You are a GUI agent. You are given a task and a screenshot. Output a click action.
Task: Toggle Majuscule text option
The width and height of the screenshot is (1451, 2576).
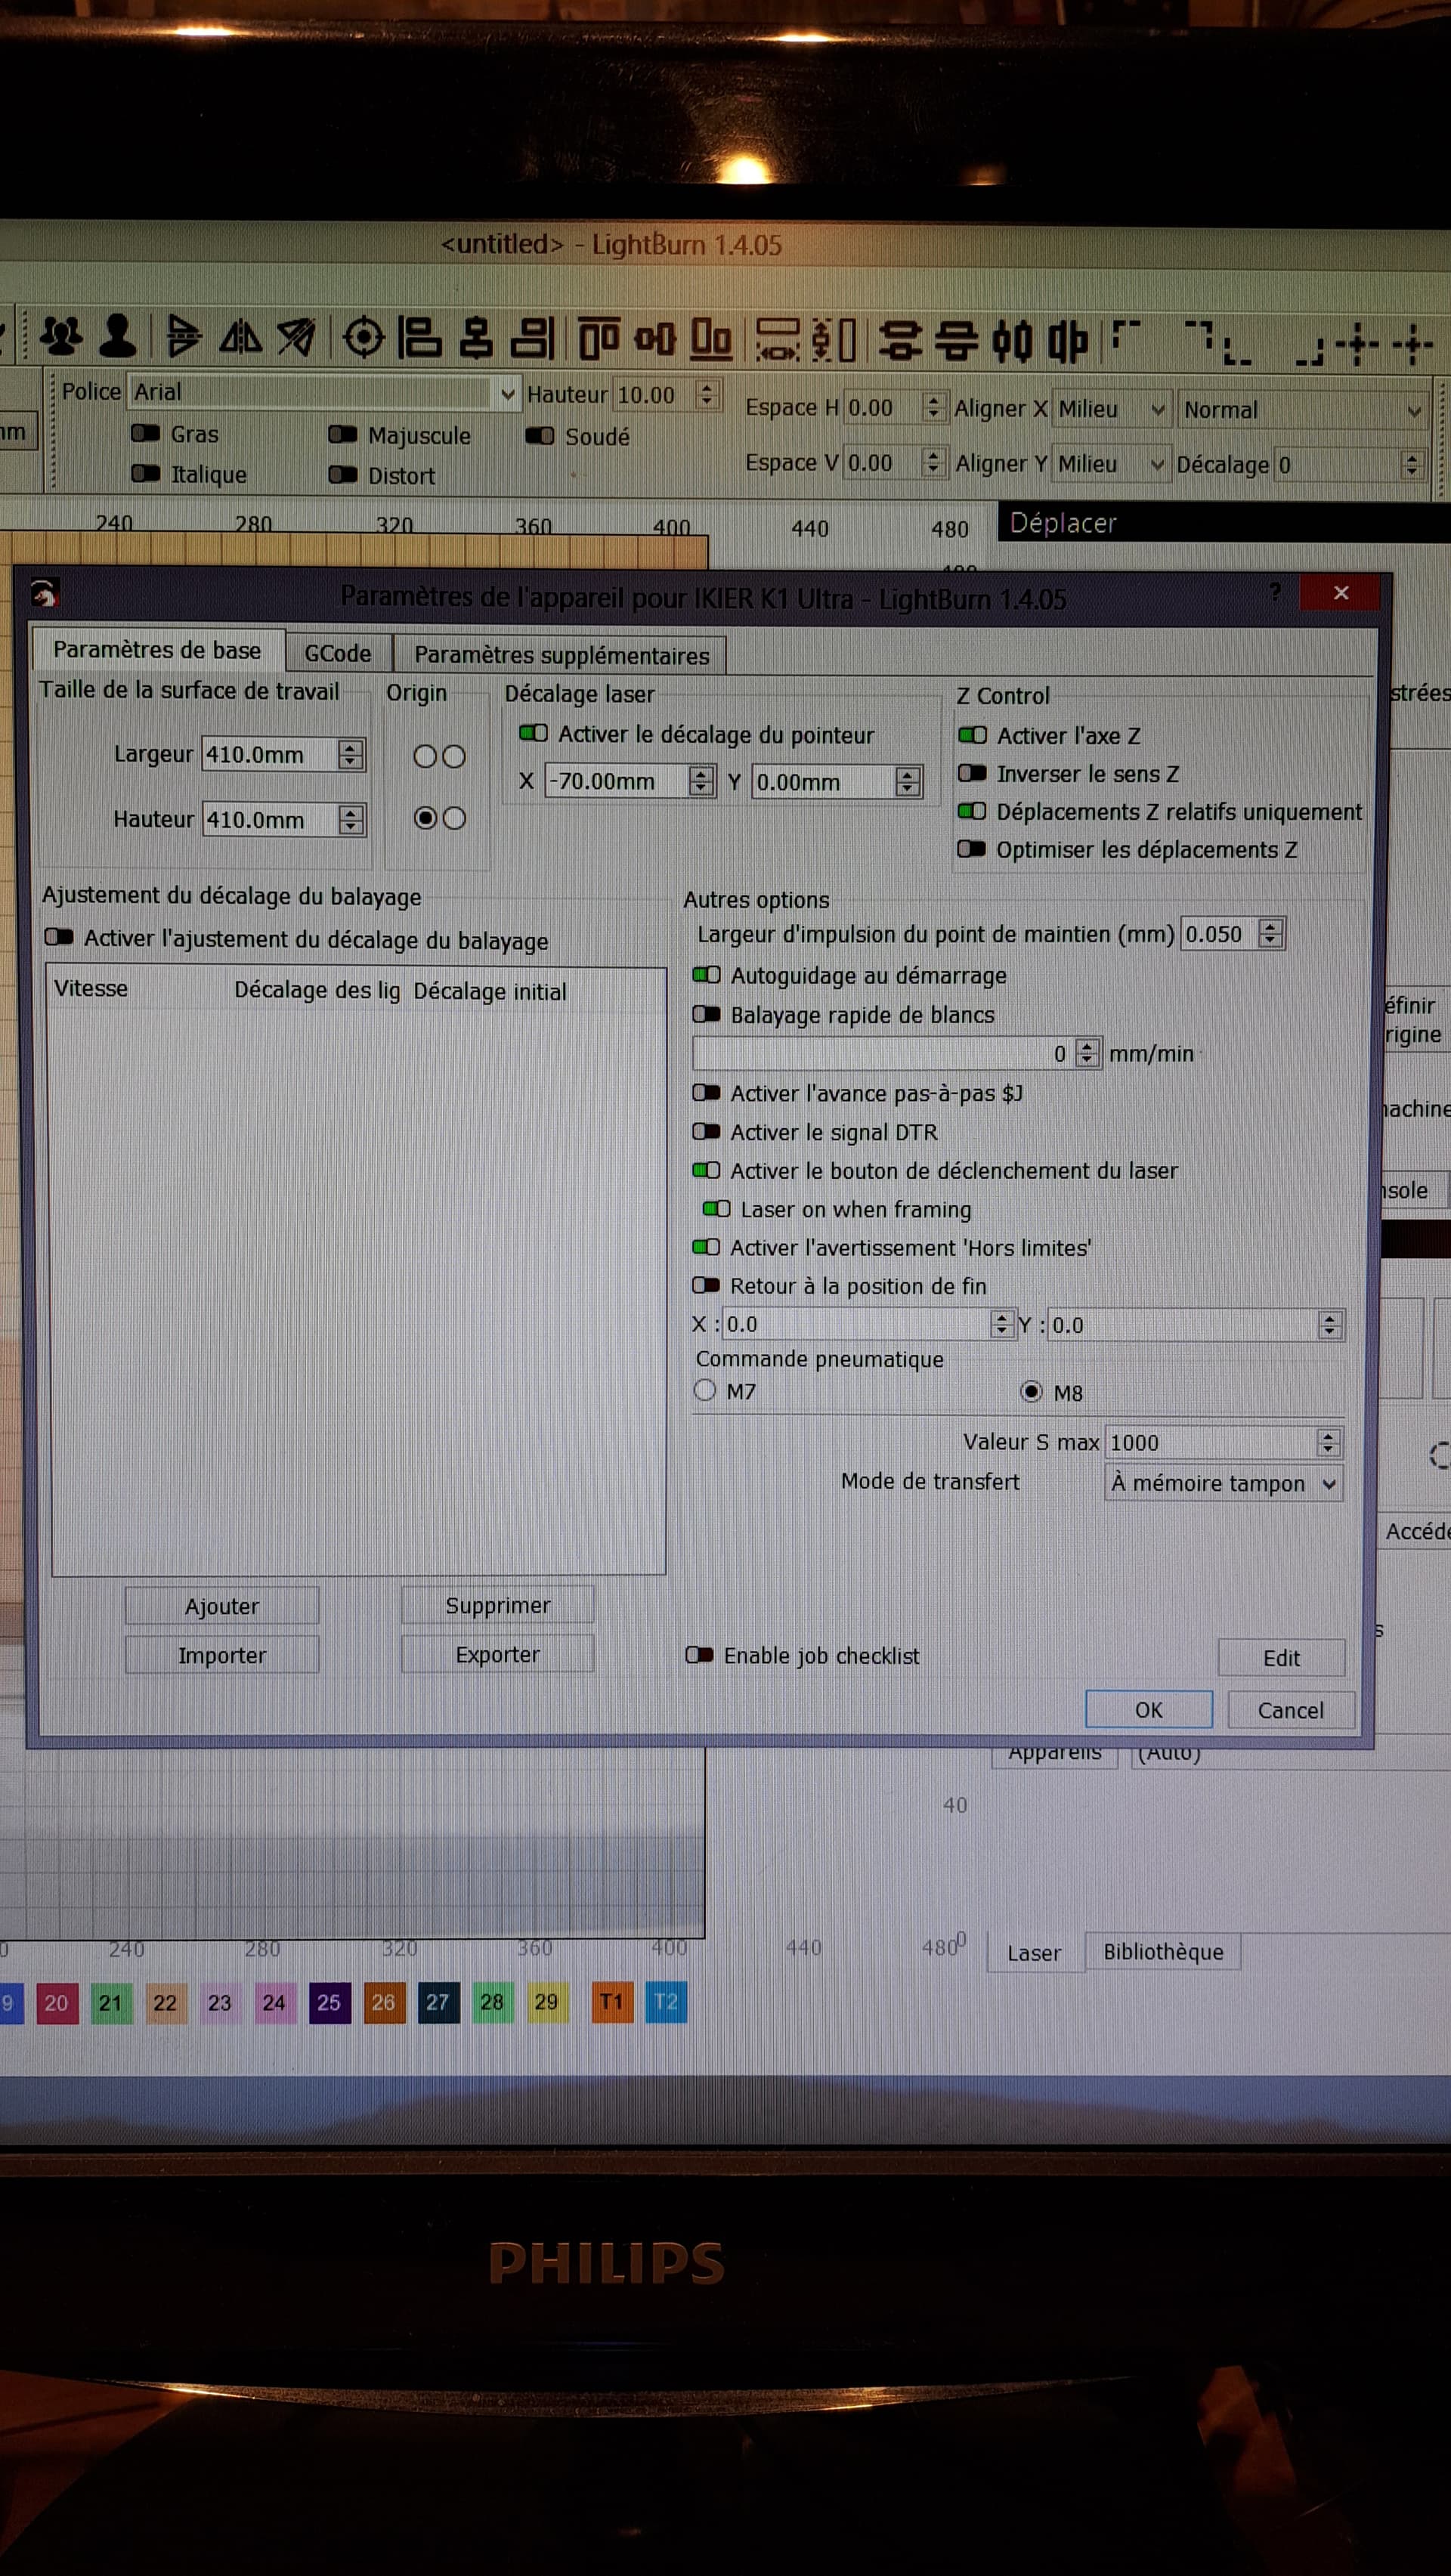343,434
